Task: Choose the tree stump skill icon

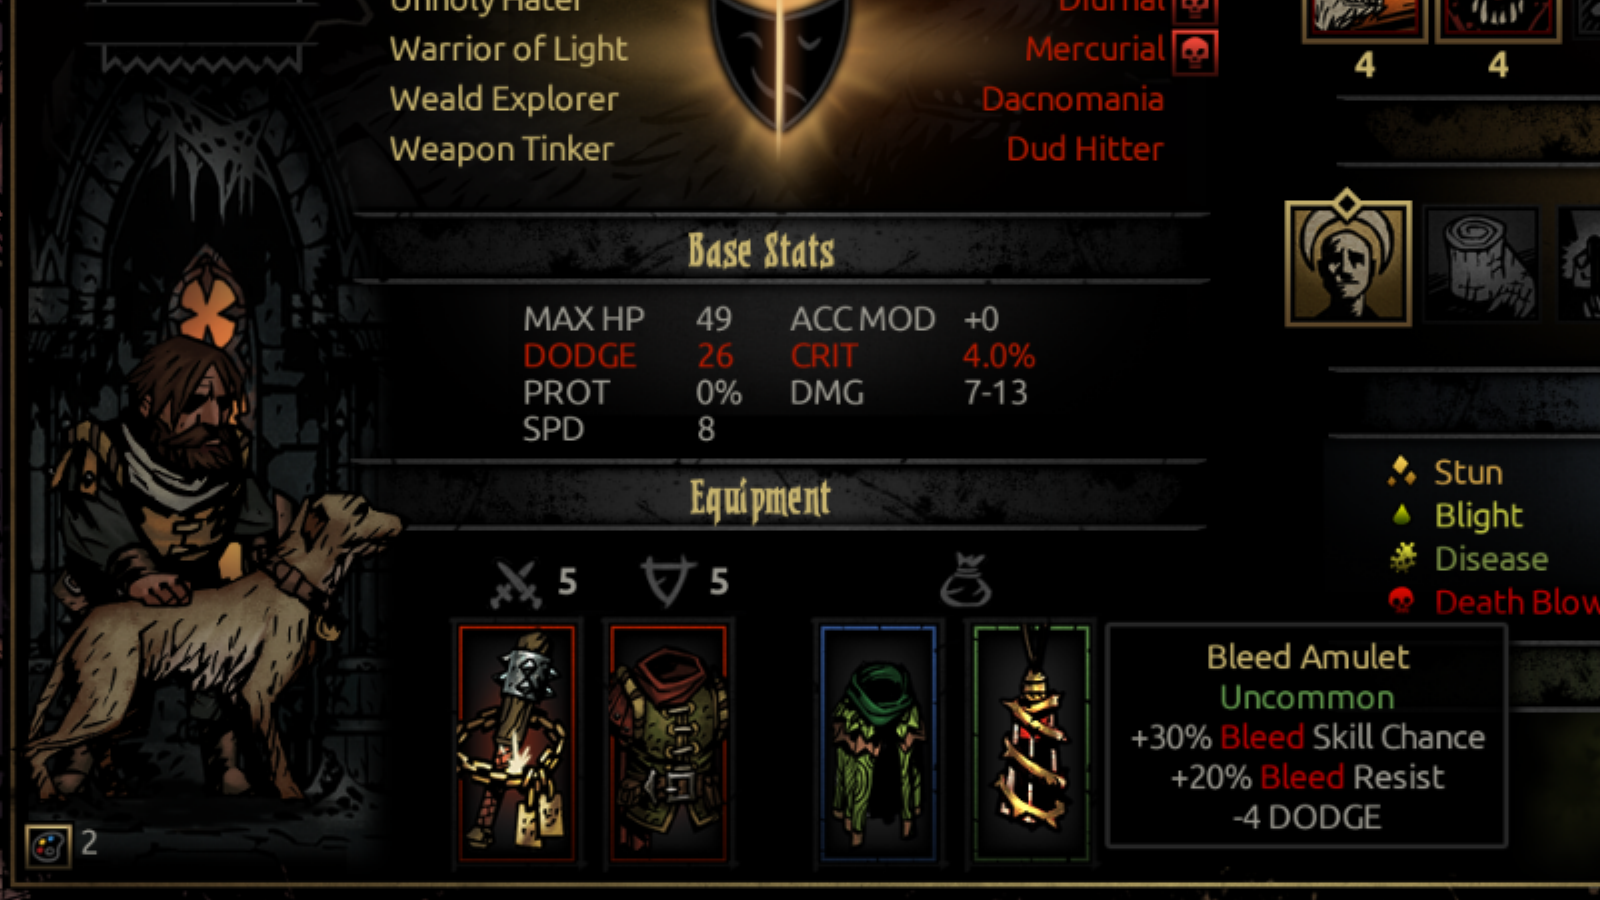Action: [x=1481, y=265]
